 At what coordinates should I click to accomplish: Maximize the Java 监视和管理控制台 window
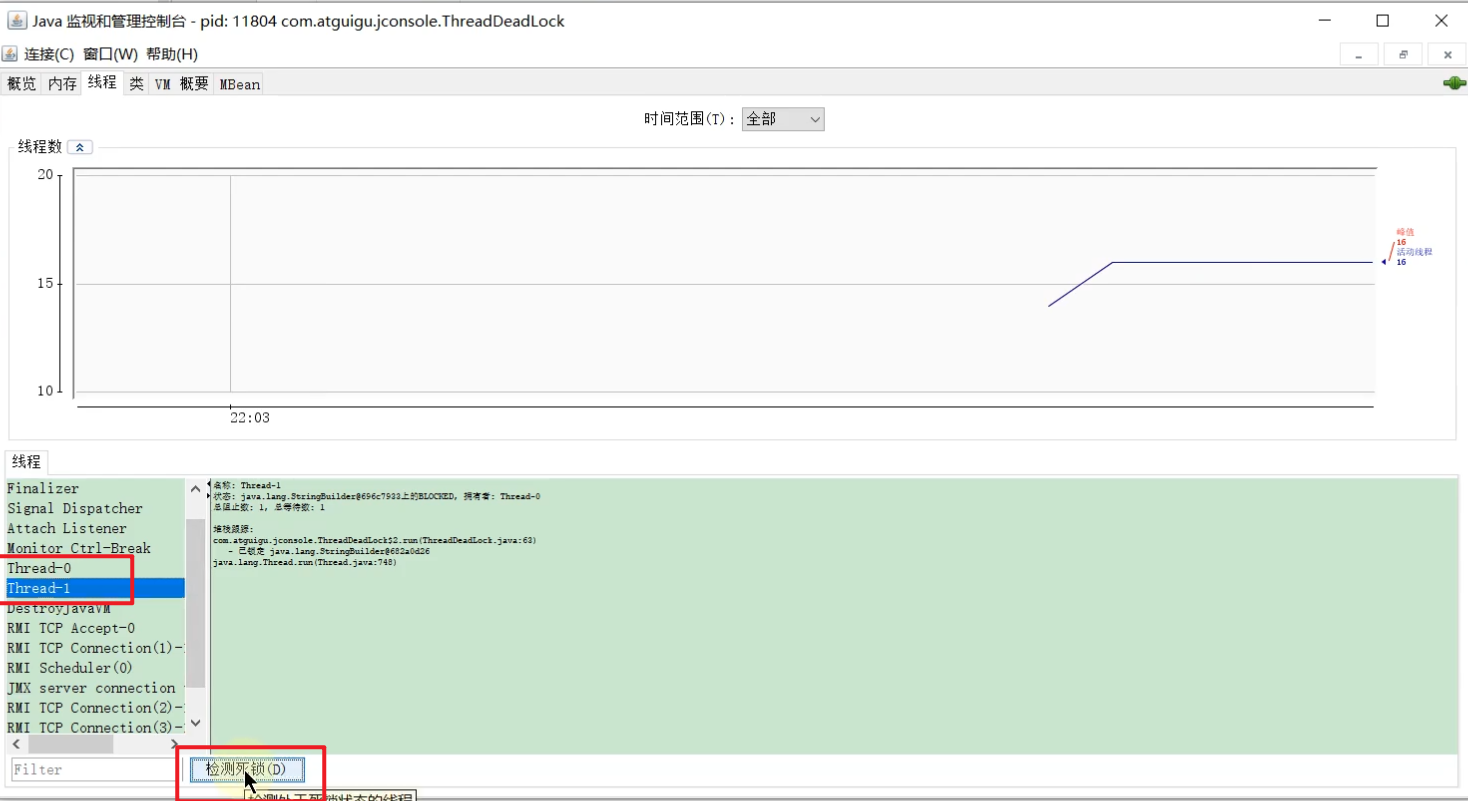pyautogui.click(x=1383, y=20)
